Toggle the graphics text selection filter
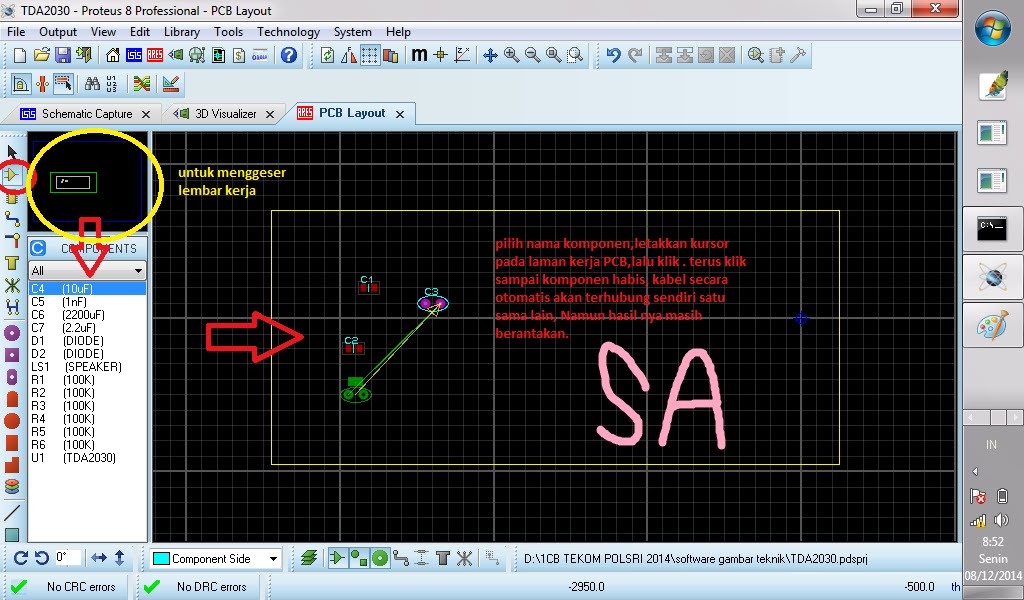This screenshot has height=600, width=1024. tap(443, 558)
